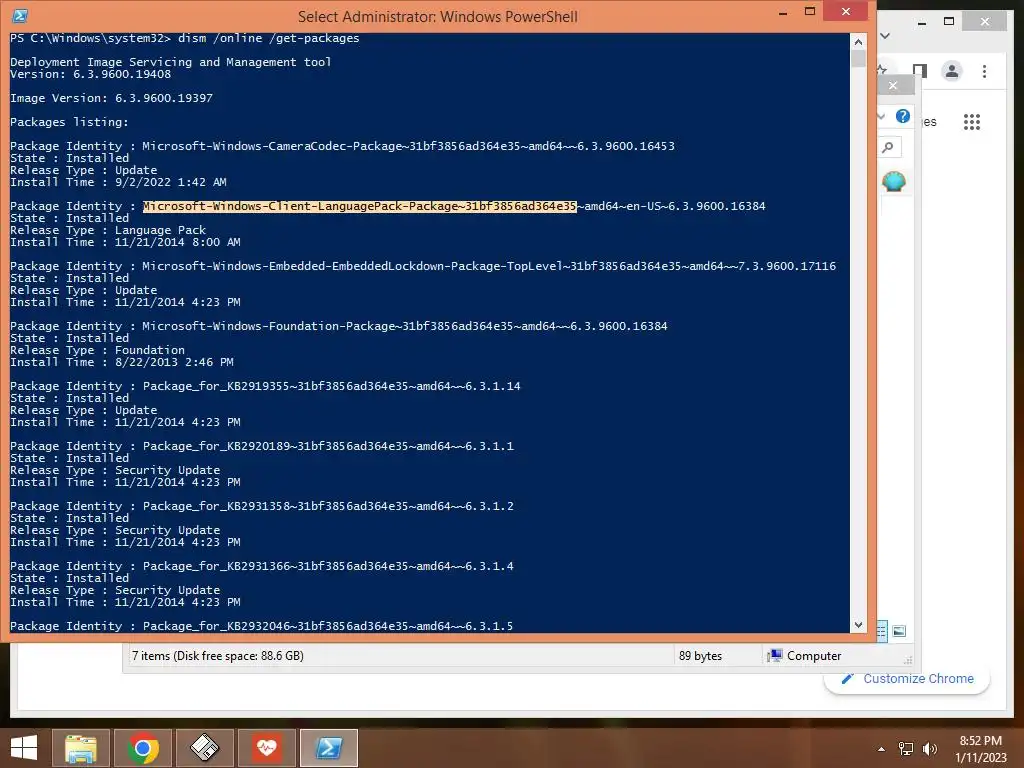Click 'Release Type : Foundation' line
This screenshot has width=1024, height=768.
pos(97,350)
